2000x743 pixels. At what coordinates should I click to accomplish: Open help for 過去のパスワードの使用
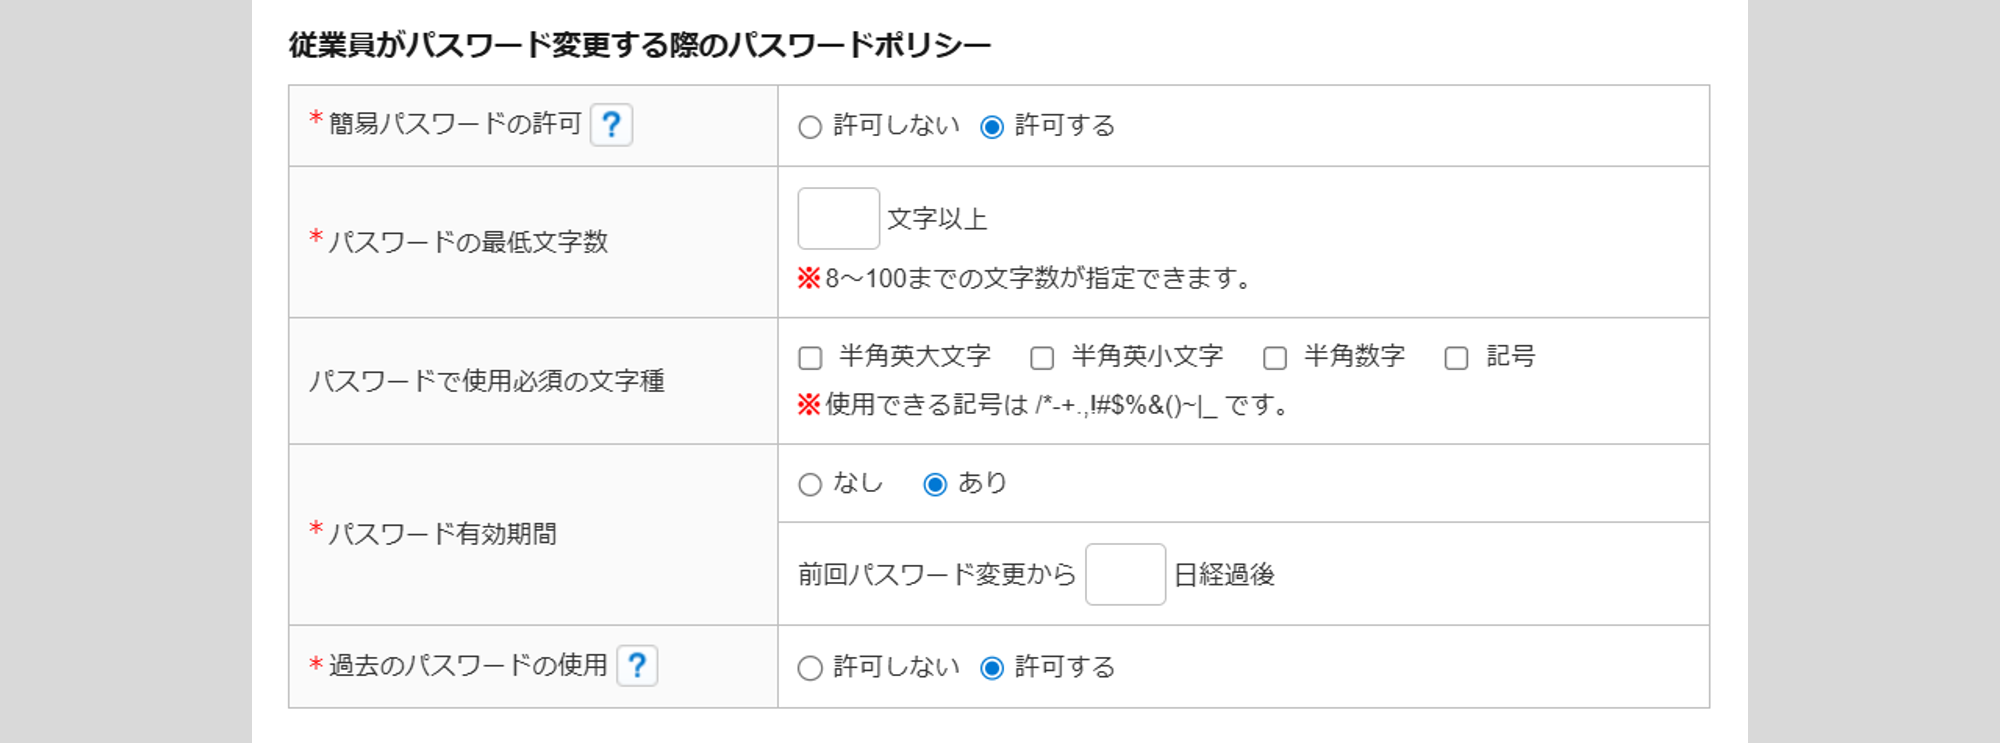pos(637,666)
